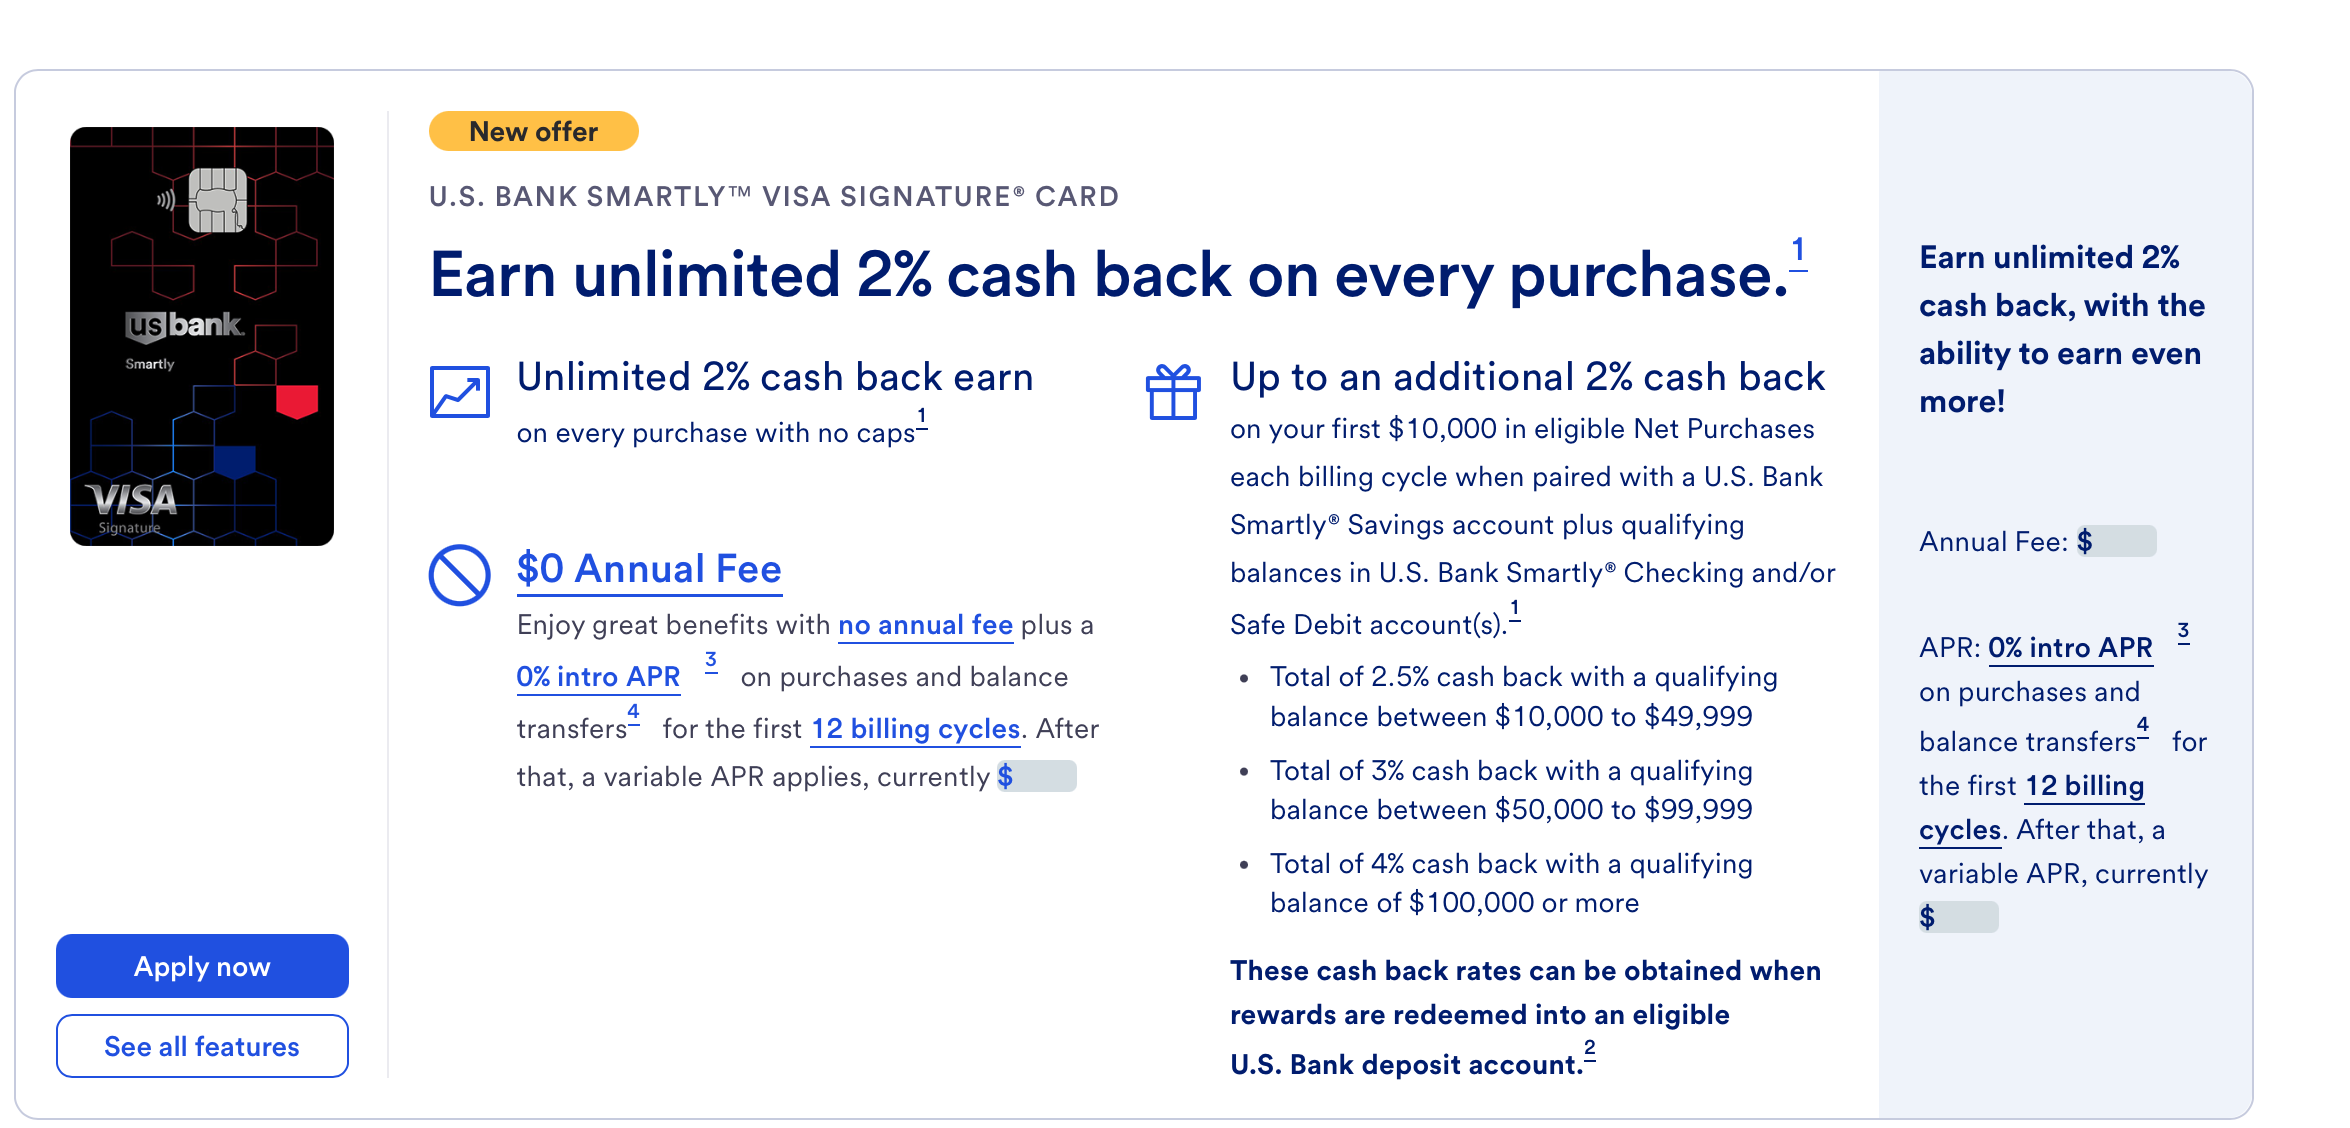
Task: Click the New offer badge
Action: coord(533,132)
